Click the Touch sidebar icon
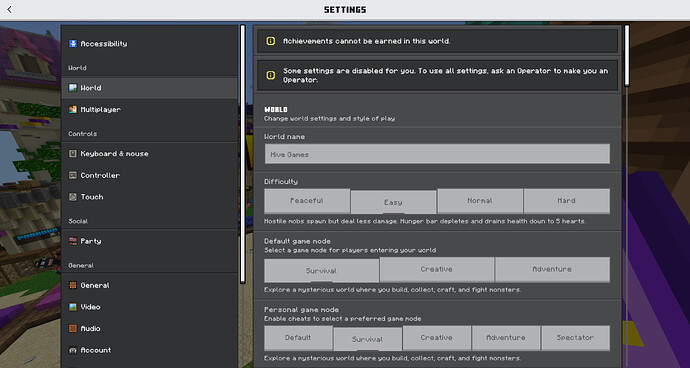The image size is (690, 368). [73, 197]
